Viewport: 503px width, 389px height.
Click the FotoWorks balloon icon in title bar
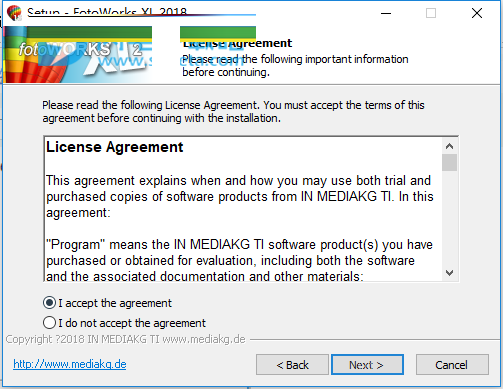tap(14, 13)
